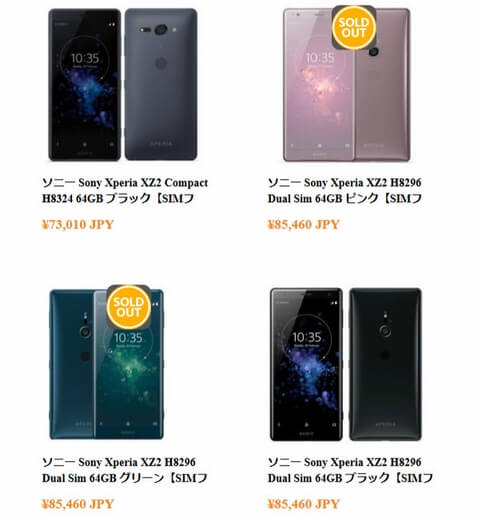Select front screen of black XZ2 Dual Sim
This screenshot has height=517, width=478.
pyautogui.click(x=306, y=364)
